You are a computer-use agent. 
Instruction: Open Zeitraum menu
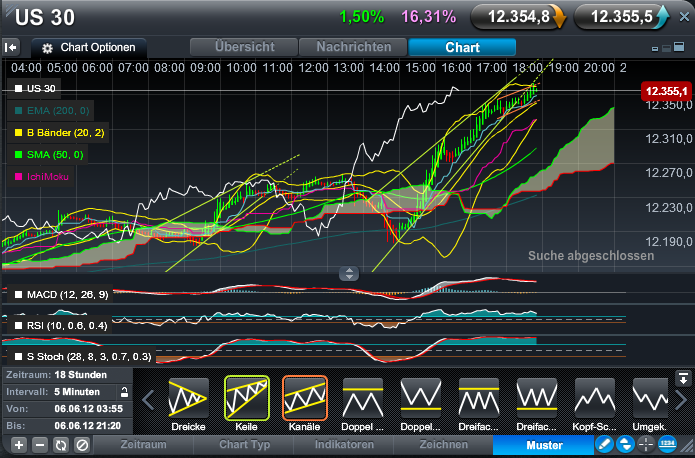point(144,445)
